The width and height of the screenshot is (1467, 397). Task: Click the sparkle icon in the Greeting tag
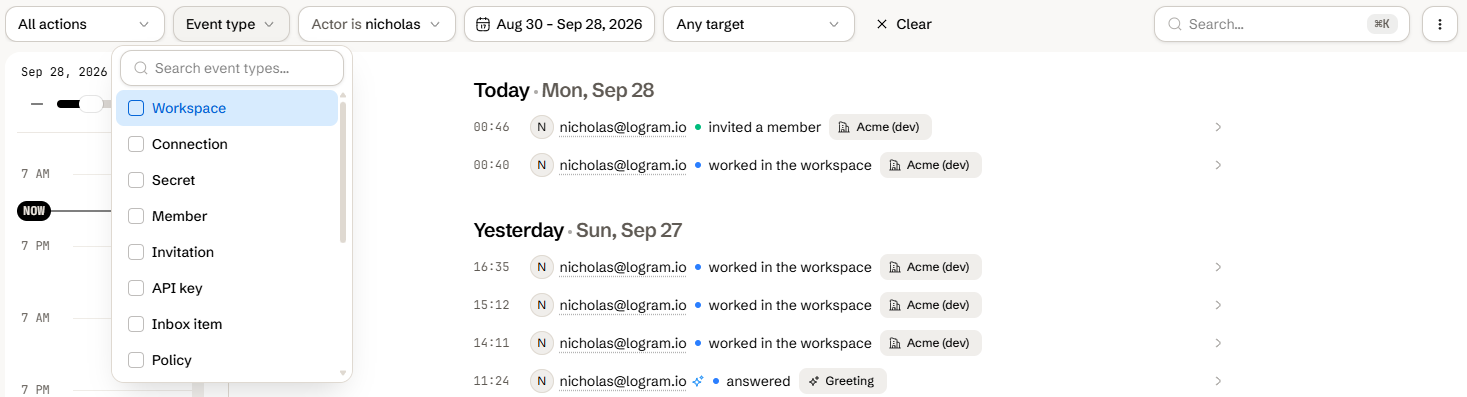pos(814,381)
